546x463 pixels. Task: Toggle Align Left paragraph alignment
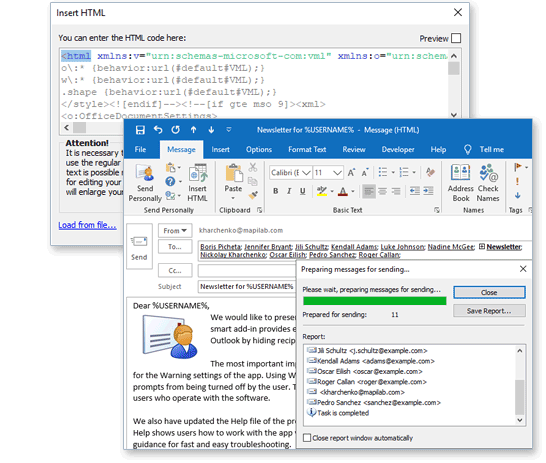click(x=369, y=191)
